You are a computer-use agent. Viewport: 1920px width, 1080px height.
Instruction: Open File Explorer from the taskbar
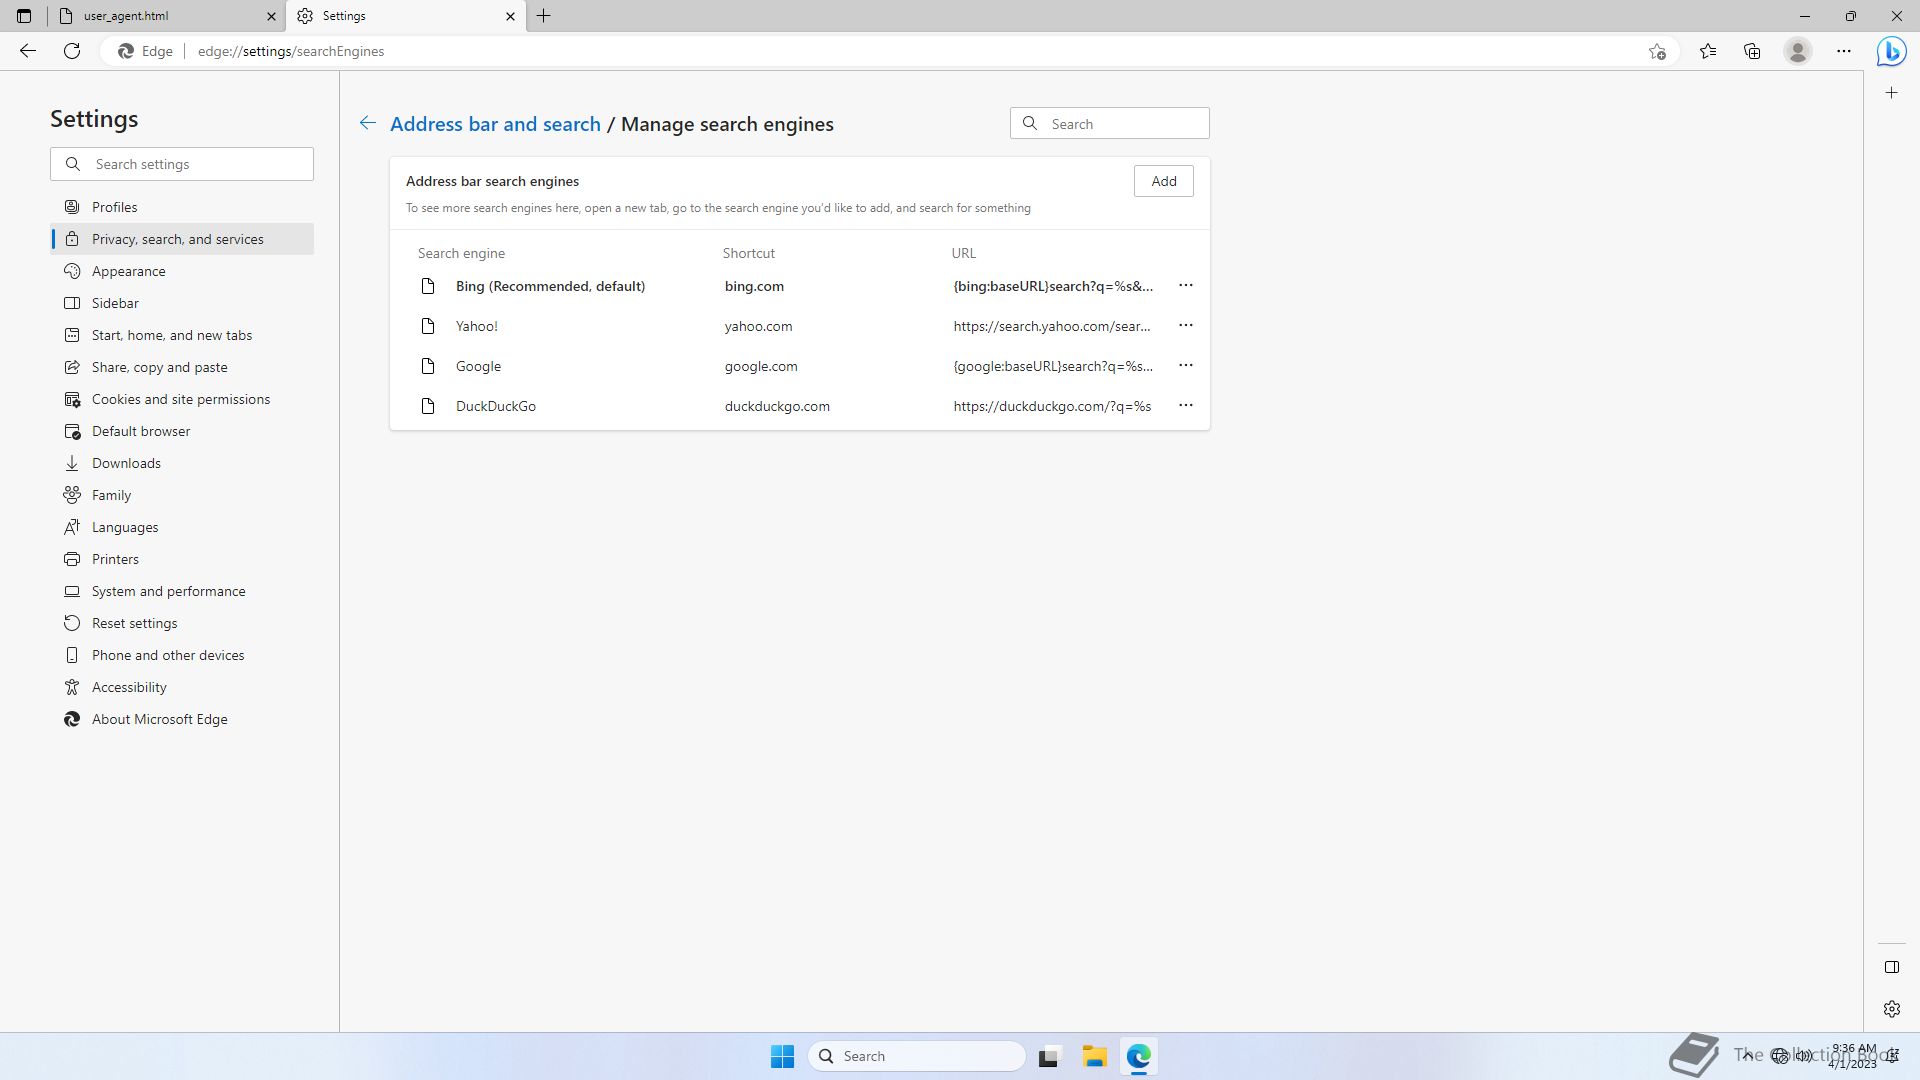1094,1056
